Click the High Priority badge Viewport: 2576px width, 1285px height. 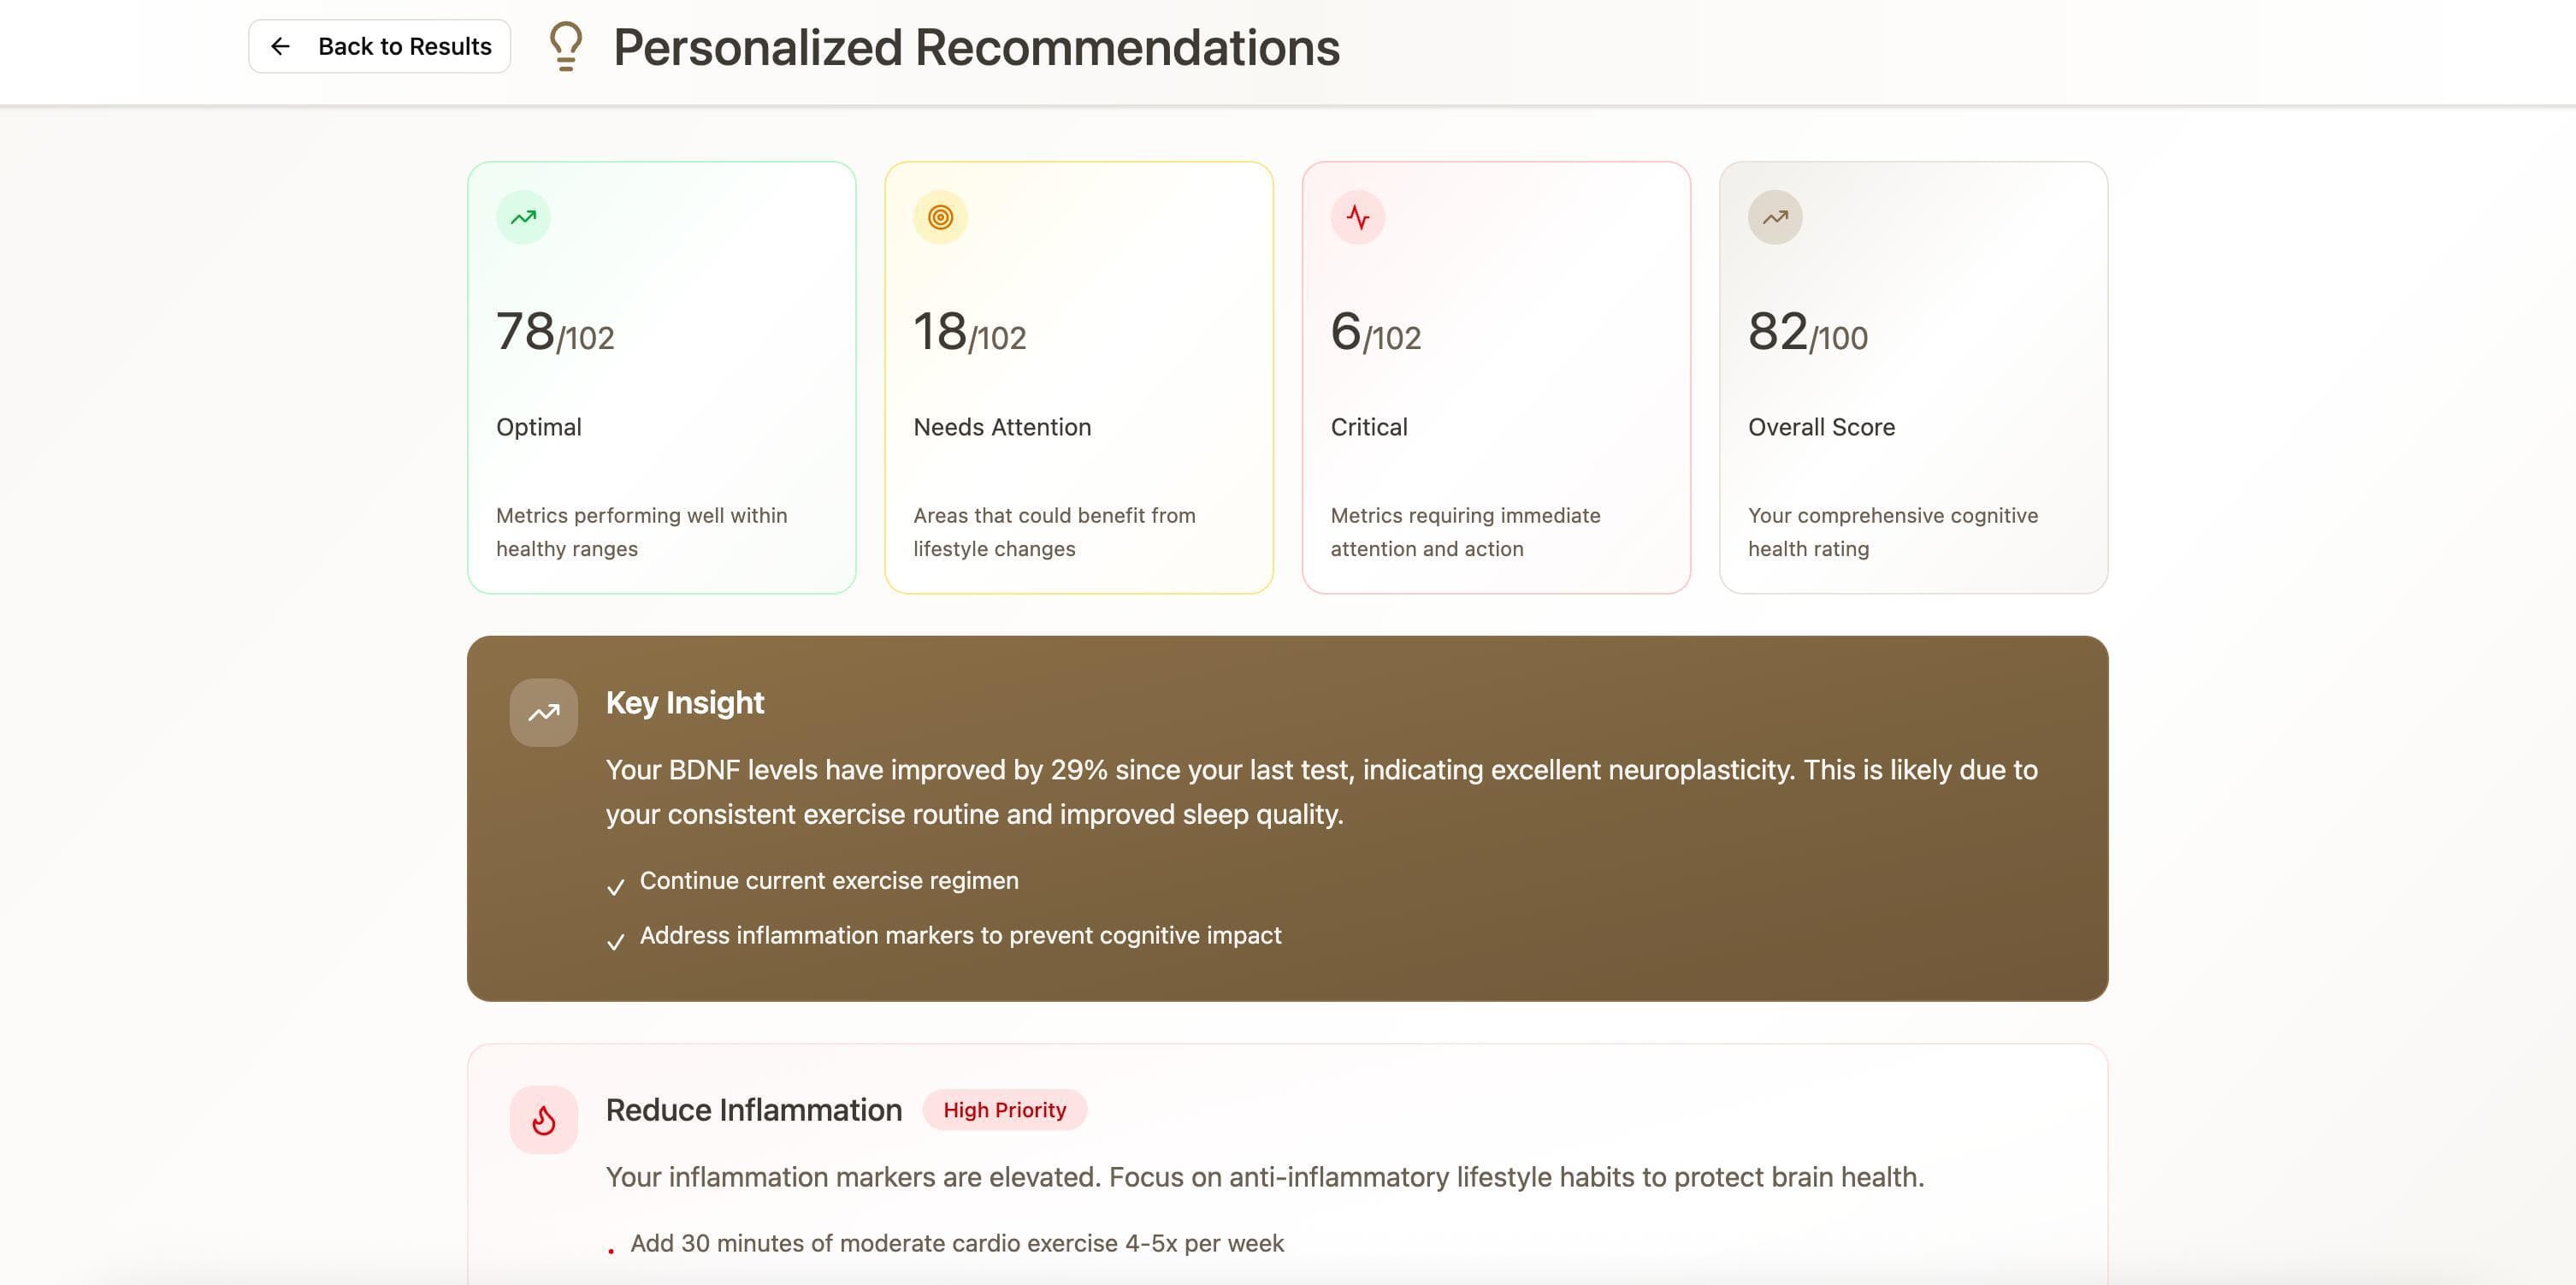click(x=1005, y=1109)
